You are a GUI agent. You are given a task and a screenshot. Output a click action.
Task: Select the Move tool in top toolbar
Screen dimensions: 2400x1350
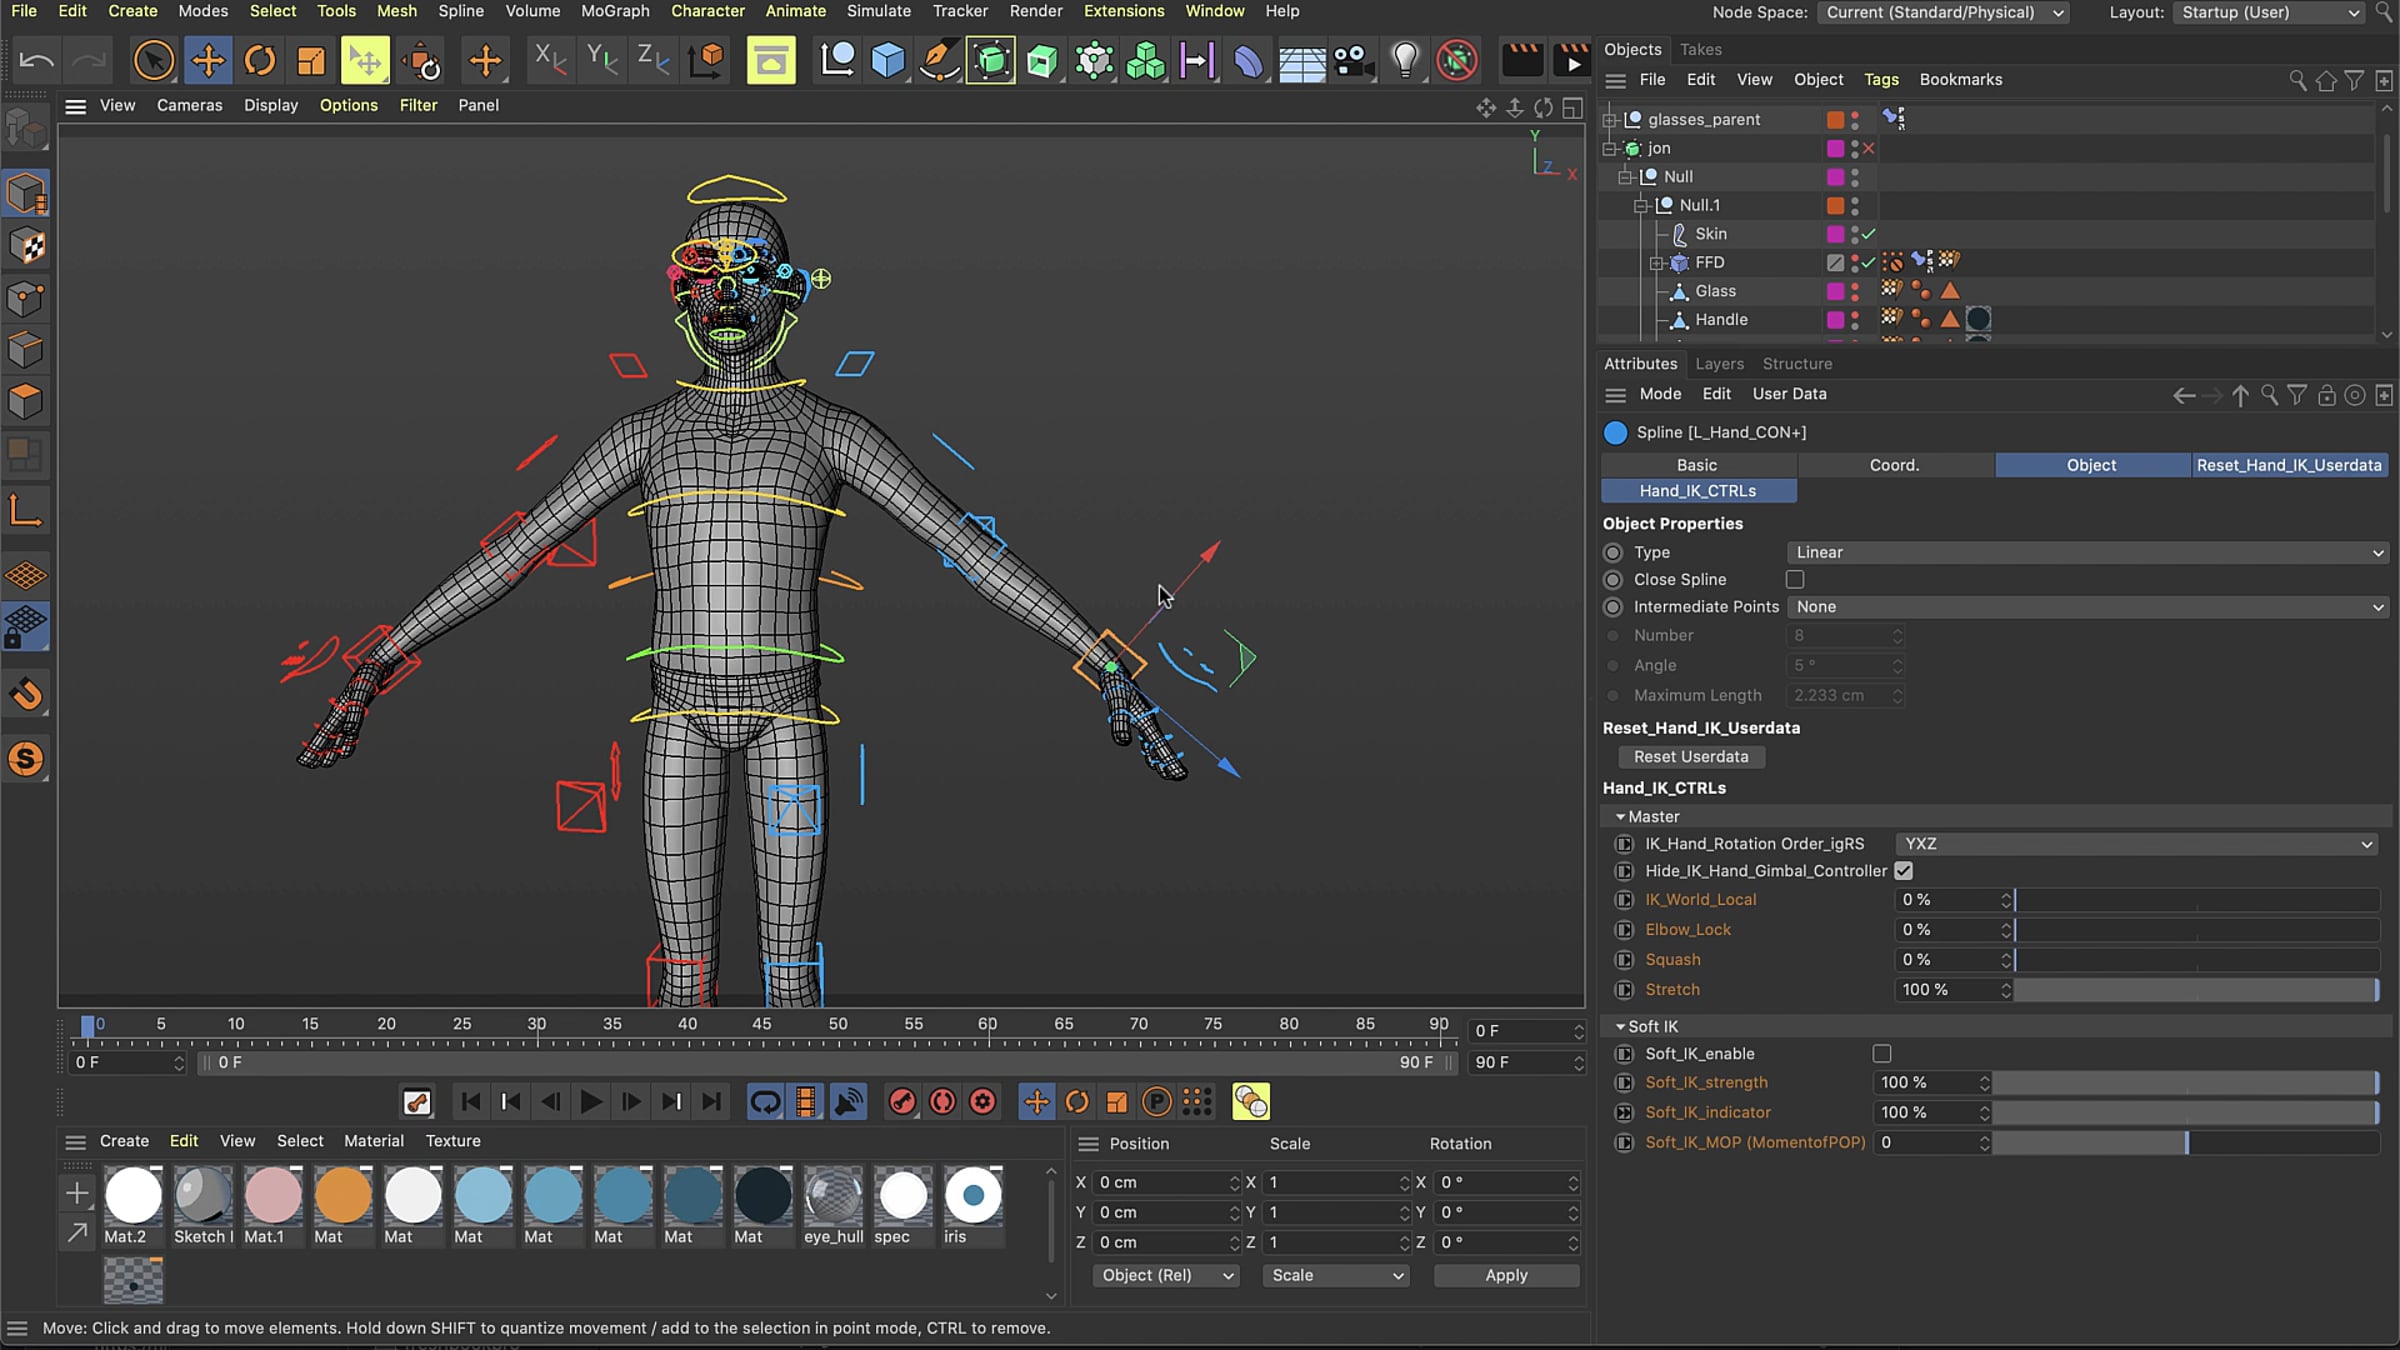point(208,61)
